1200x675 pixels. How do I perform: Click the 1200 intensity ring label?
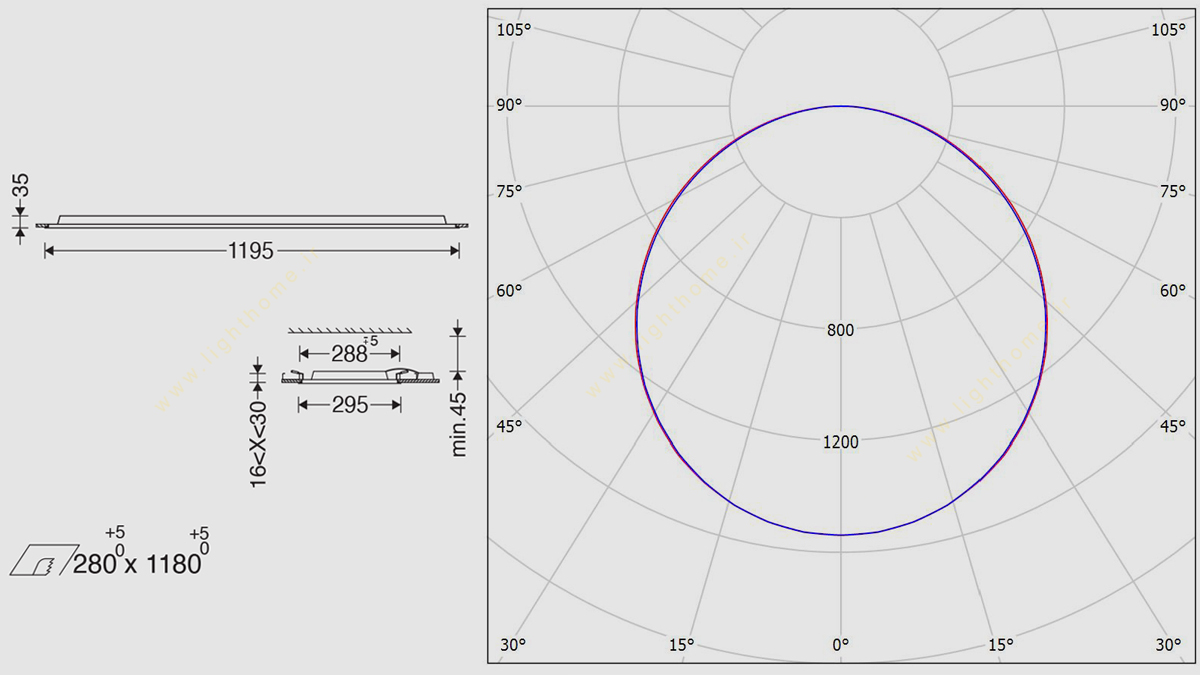(840, 442)
